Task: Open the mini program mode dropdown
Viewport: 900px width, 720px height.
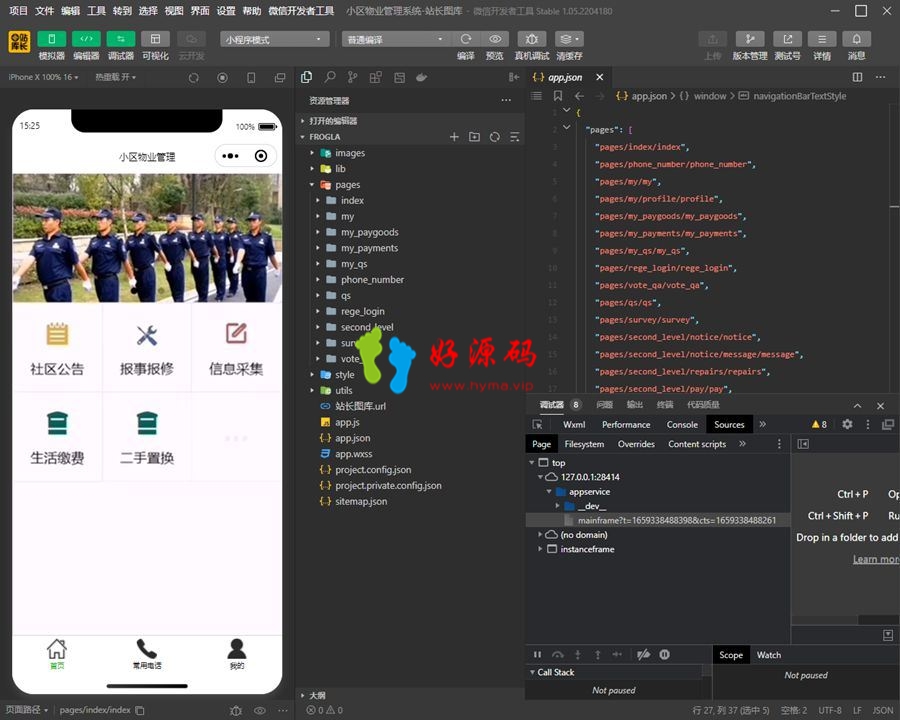Action: pos(274,39)
